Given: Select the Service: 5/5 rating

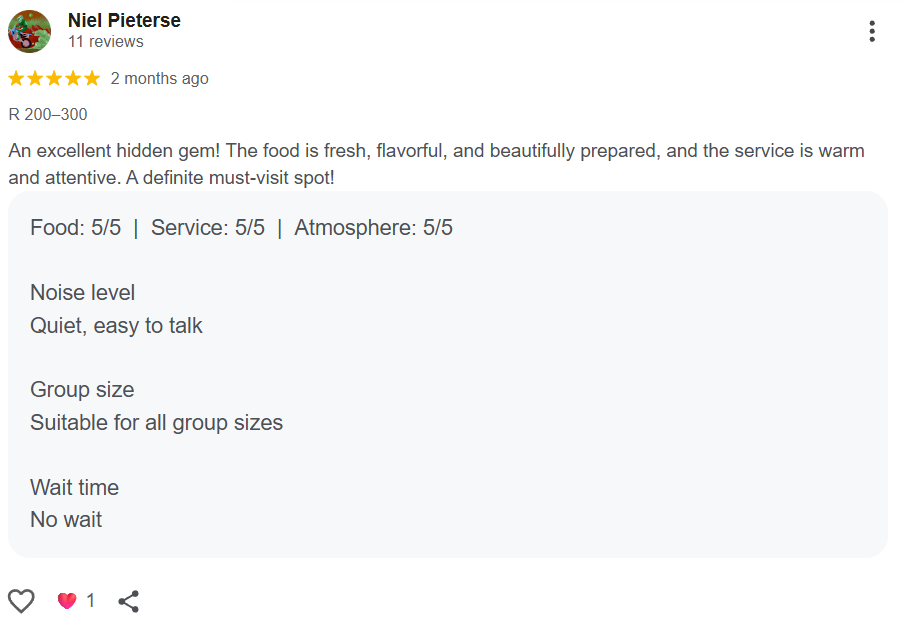Looking at the screenshot, I should tap(208, 227).
